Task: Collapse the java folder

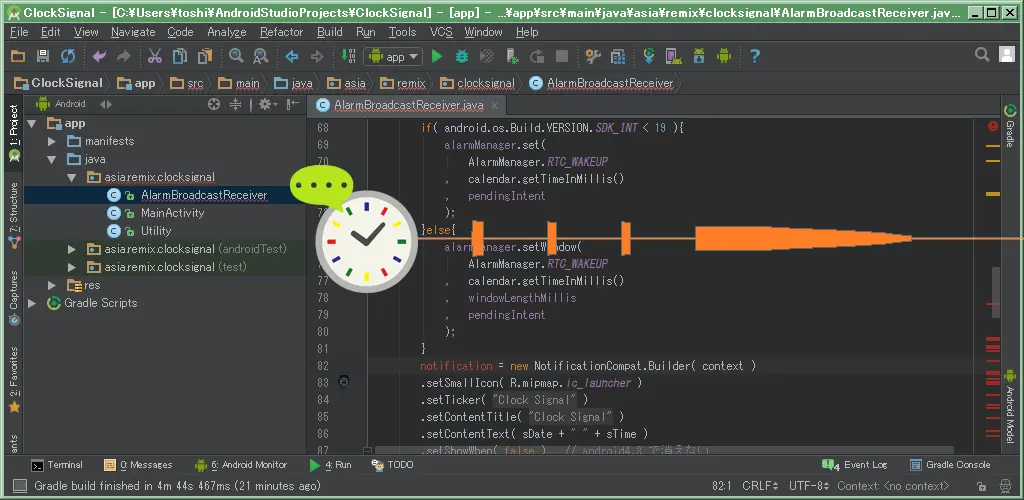Action: point(52,159)
